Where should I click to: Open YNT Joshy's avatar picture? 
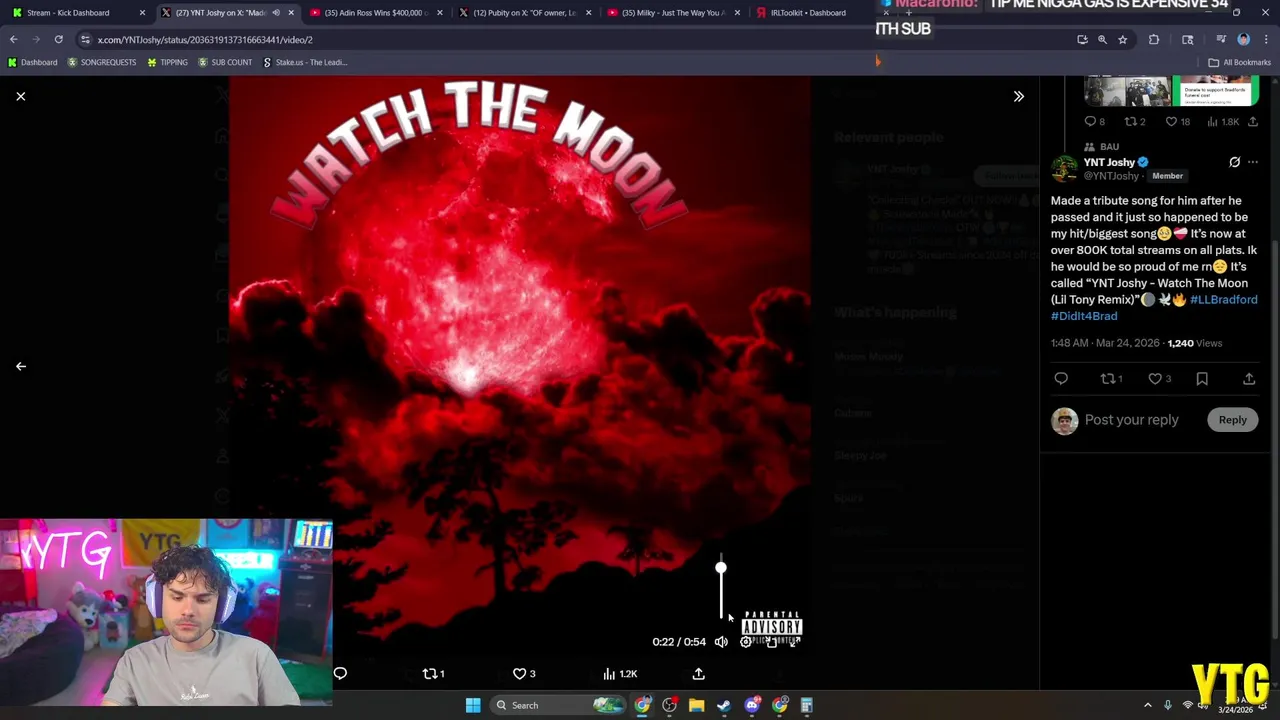(x=1064, y=168)
